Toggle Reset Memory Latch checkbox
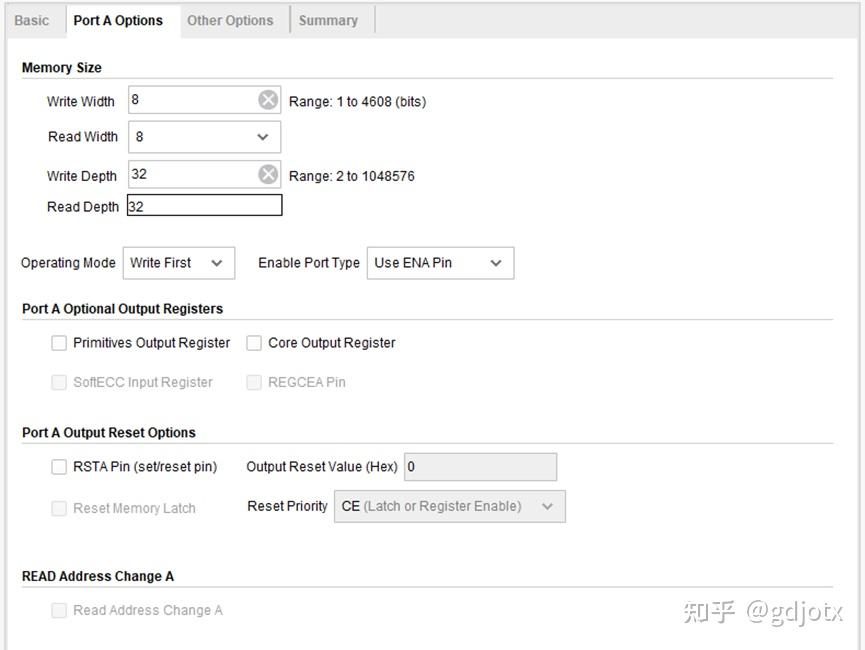The width and height of the screenshot is (865, 650). click(59, 508)
